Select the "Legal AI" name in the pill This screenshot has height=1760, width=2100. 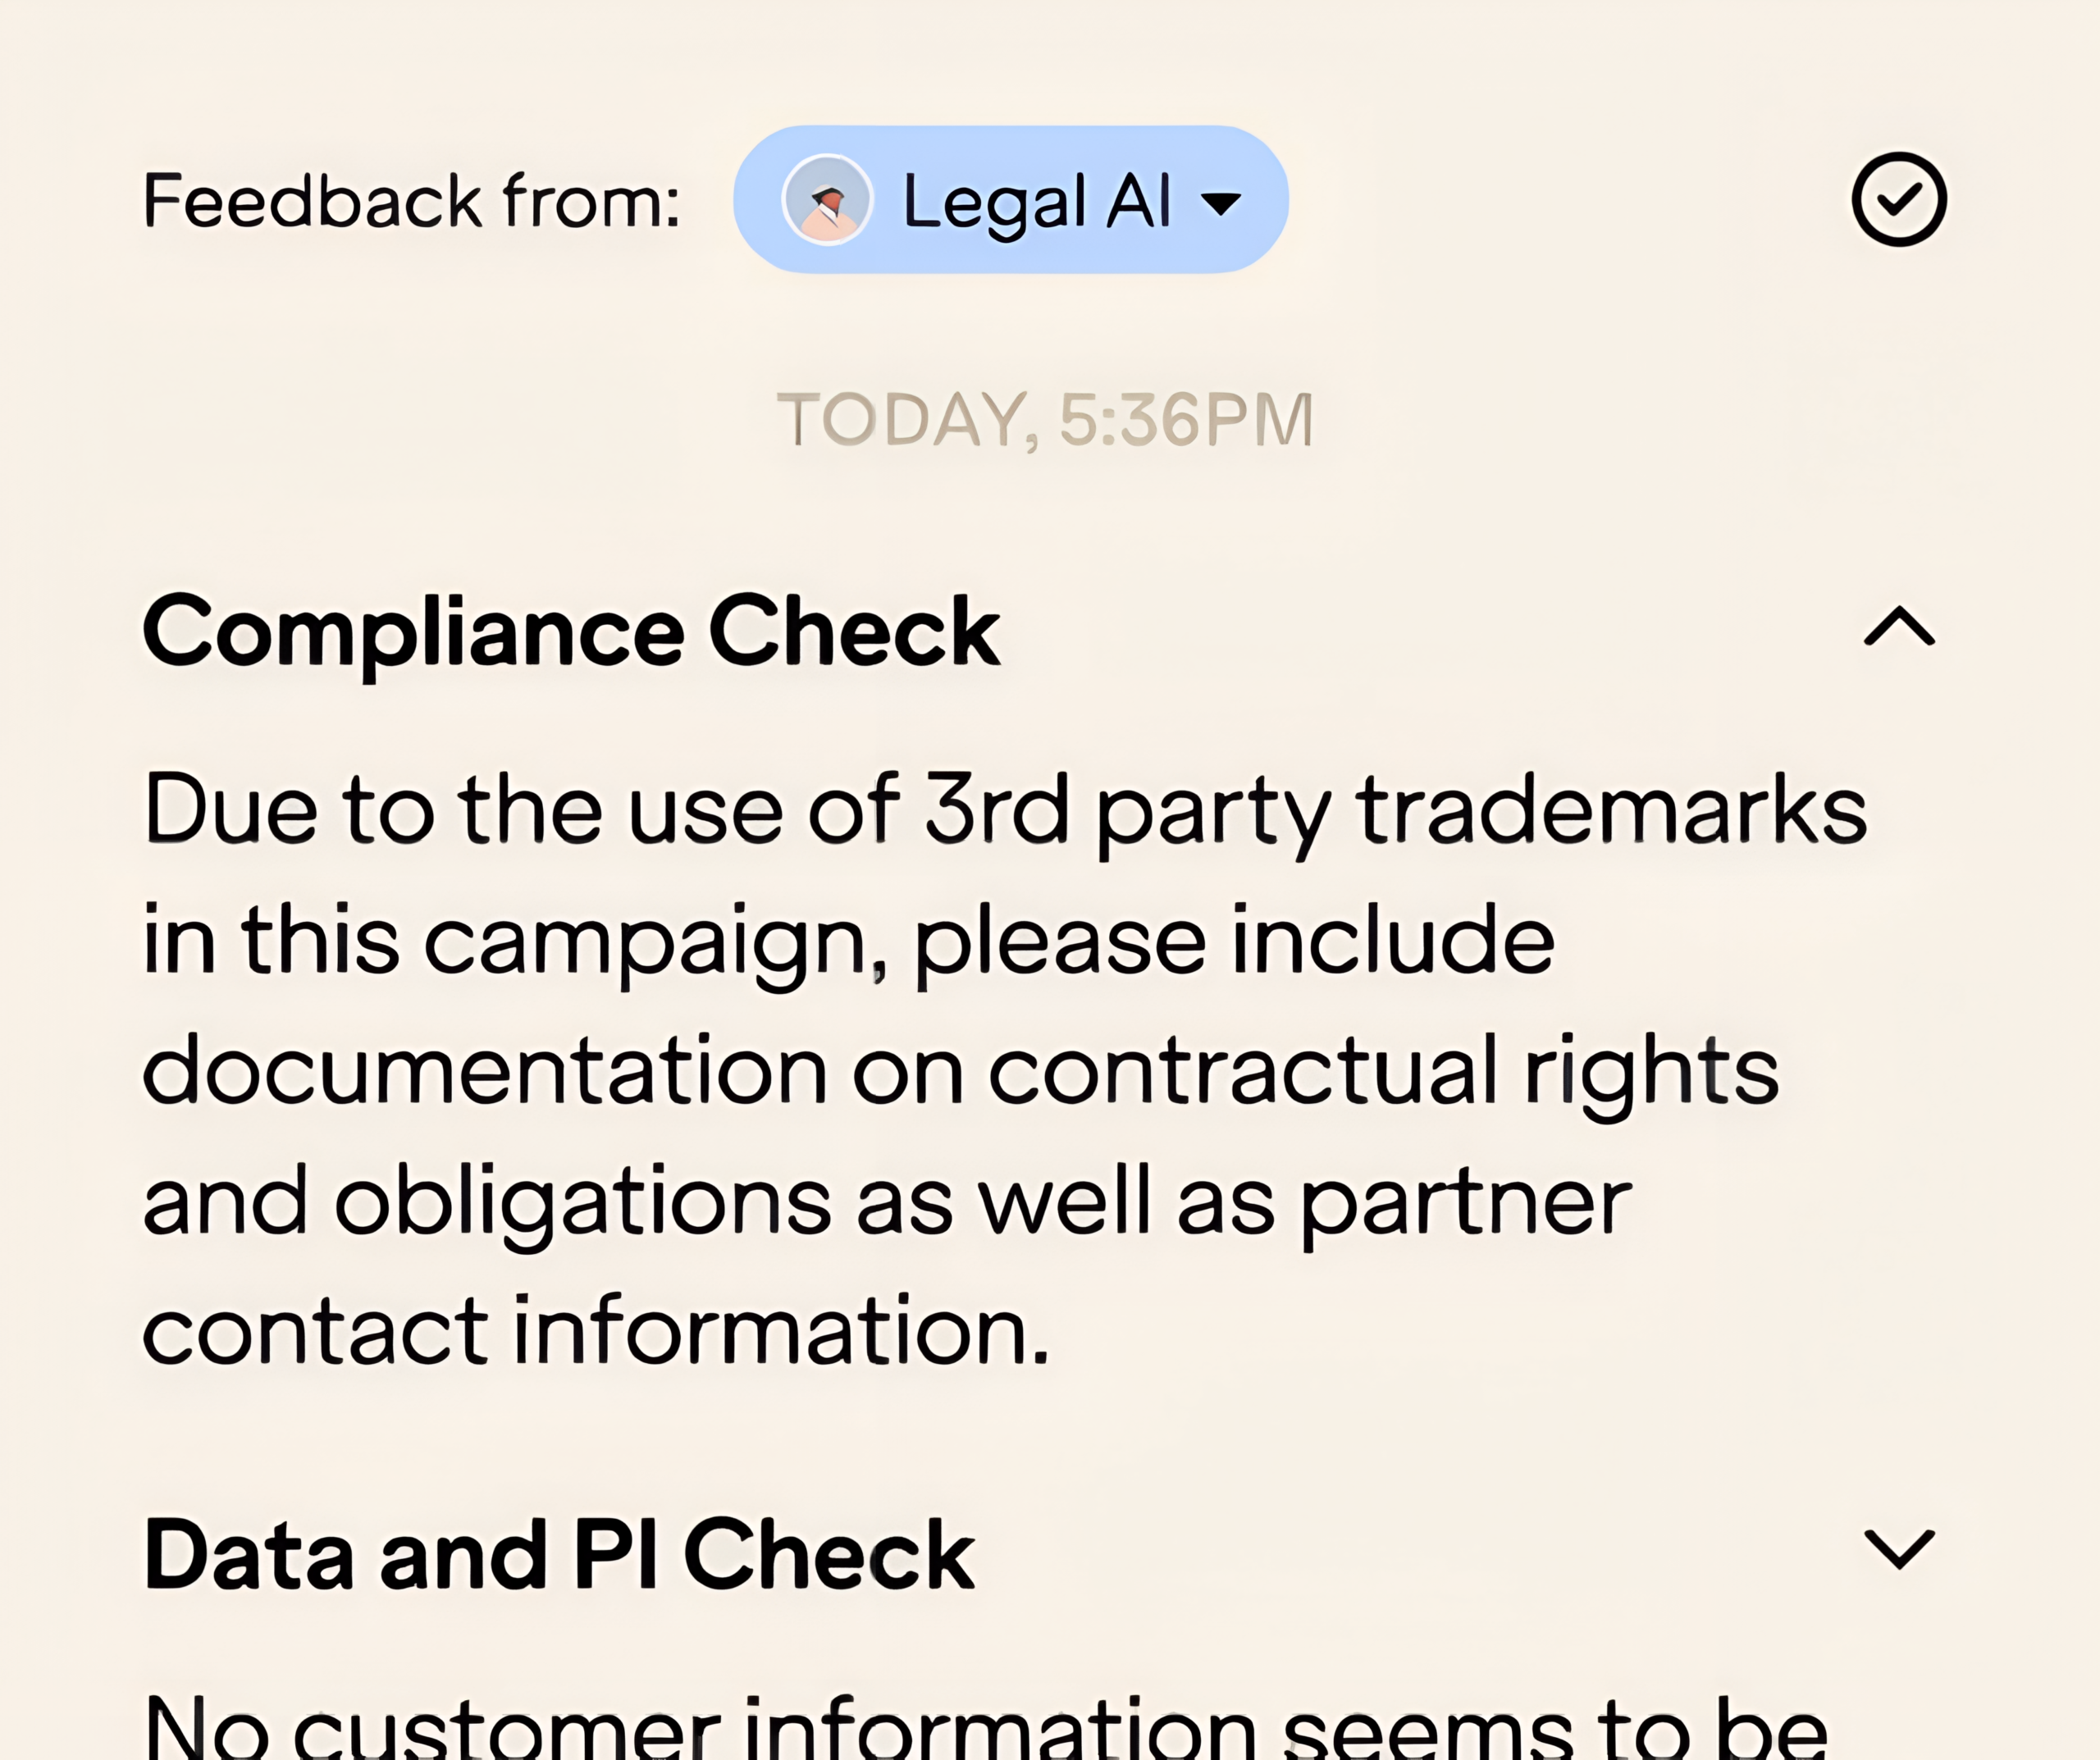tap(1036, 202)
